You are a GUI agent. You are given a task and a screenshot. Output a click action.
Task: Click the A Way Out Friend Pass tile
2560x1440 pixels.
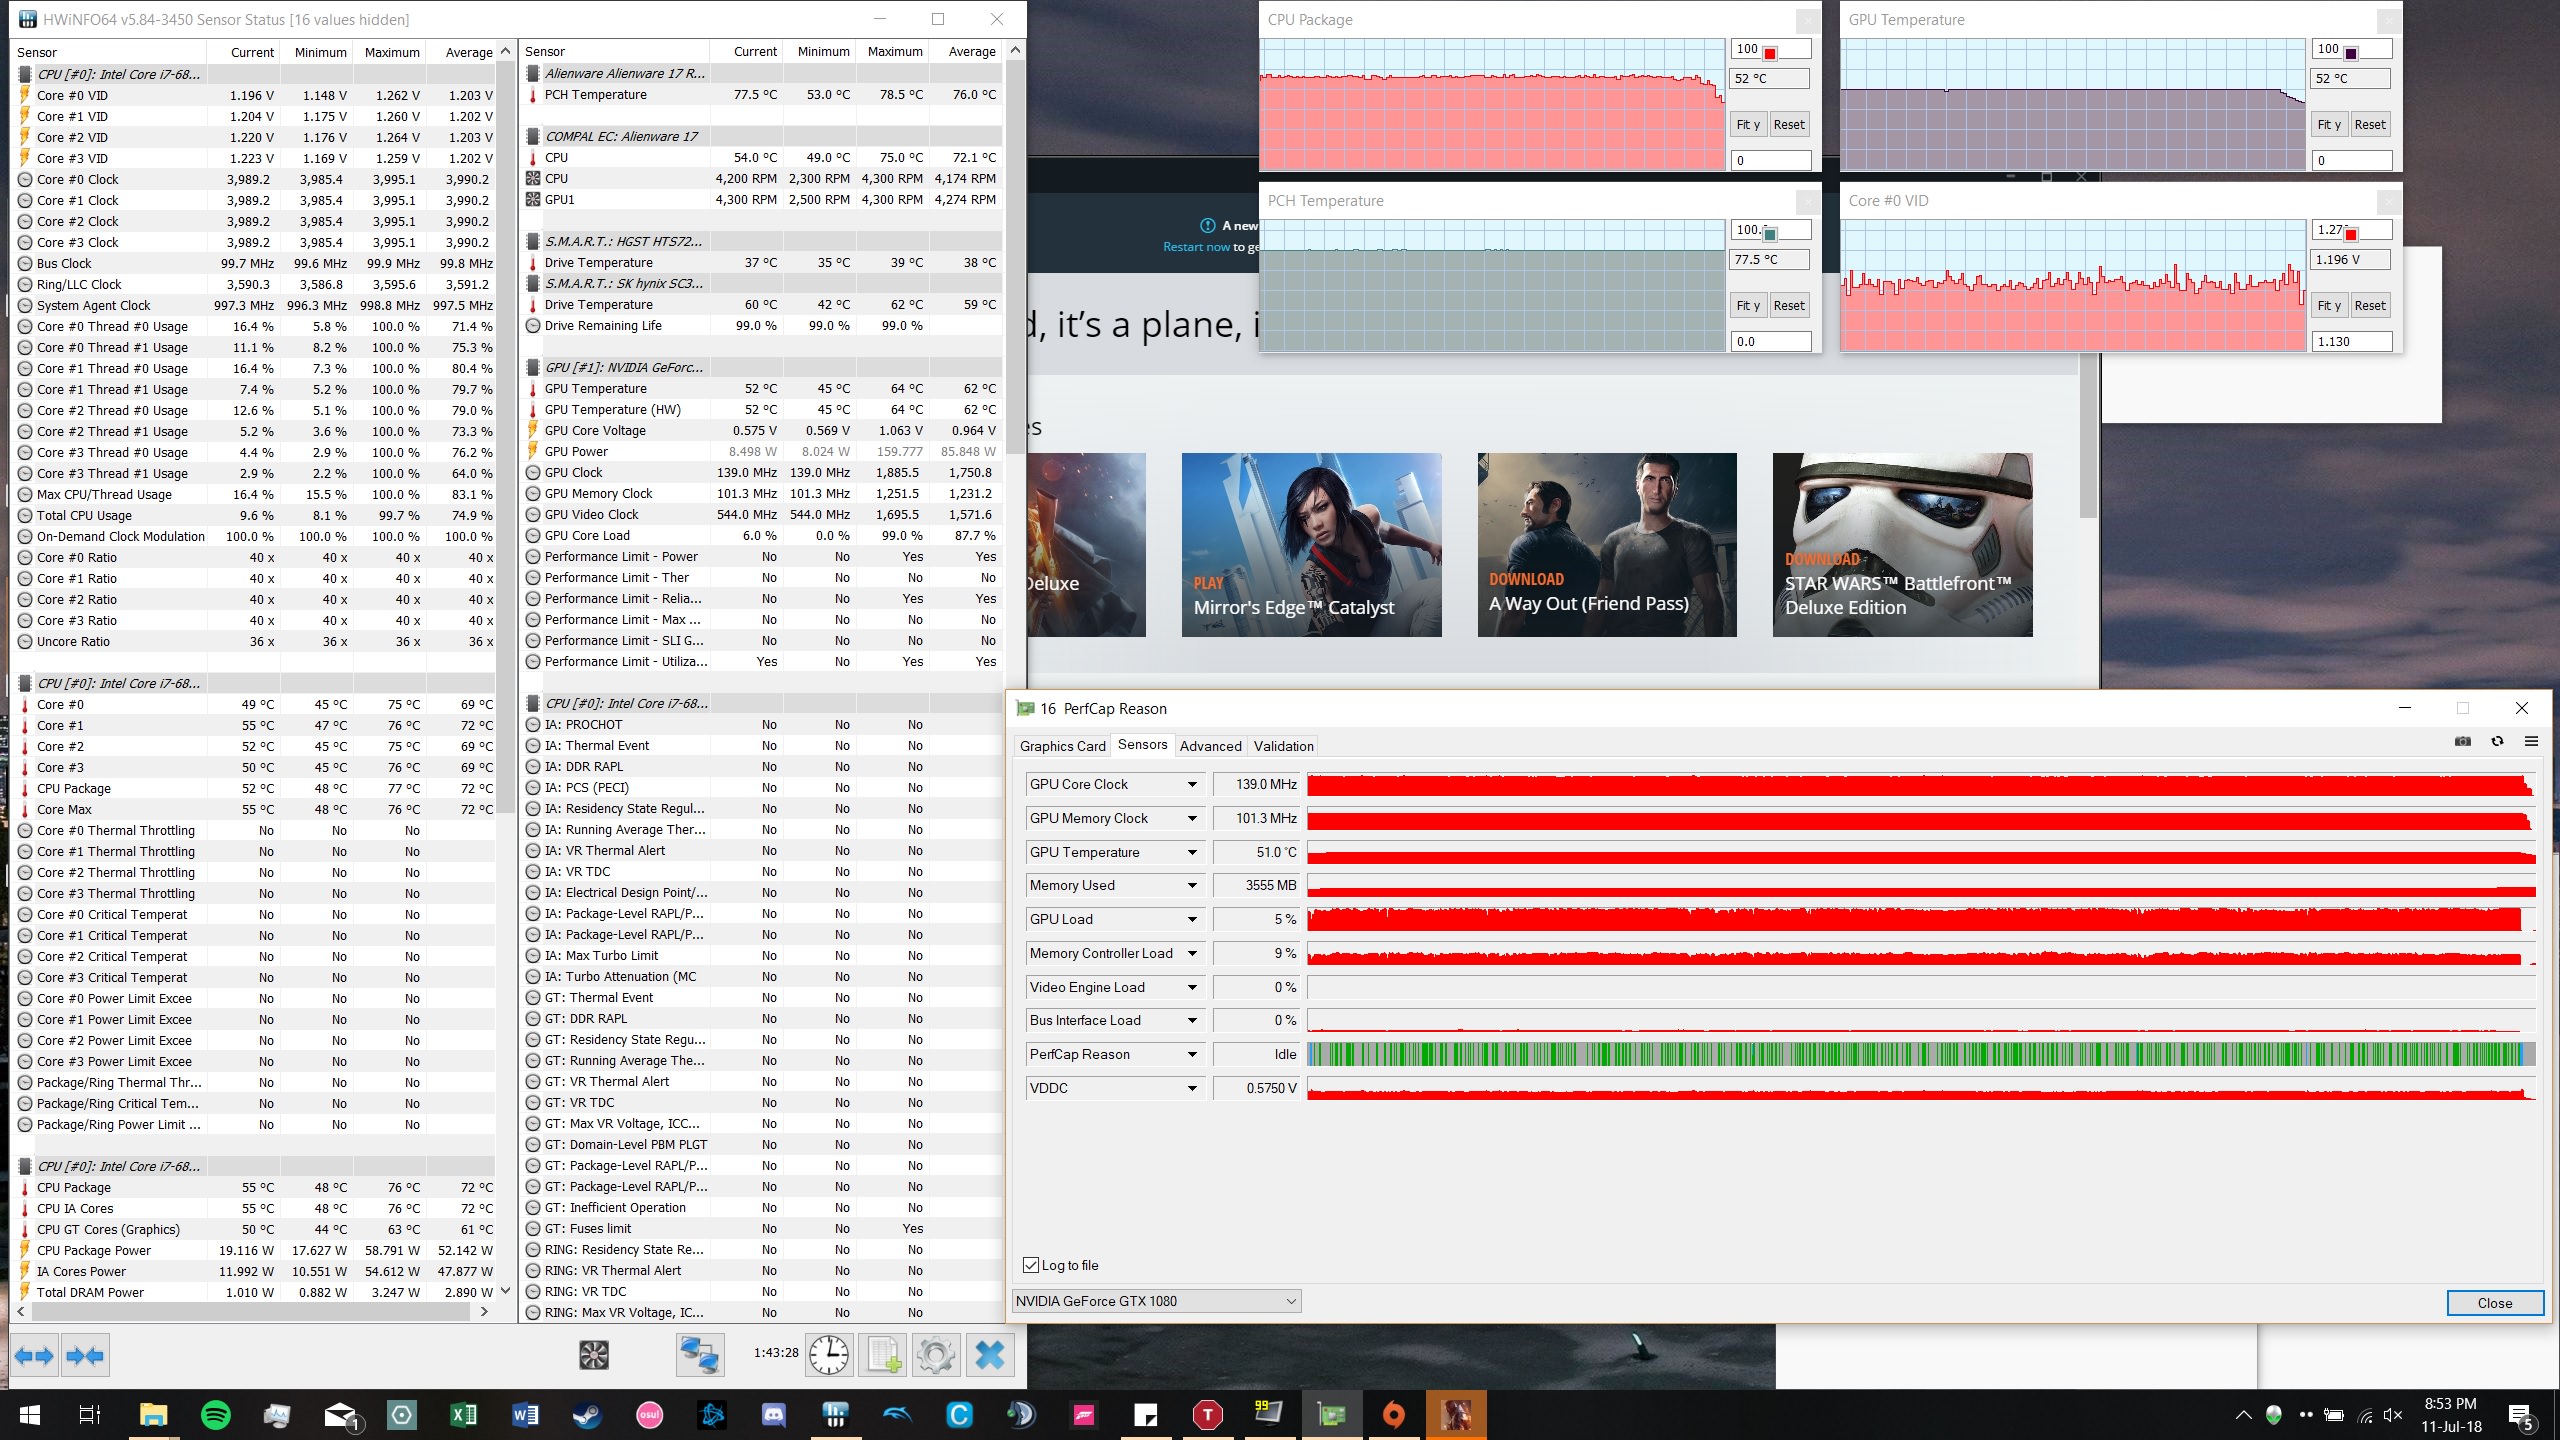[1607, 545]
